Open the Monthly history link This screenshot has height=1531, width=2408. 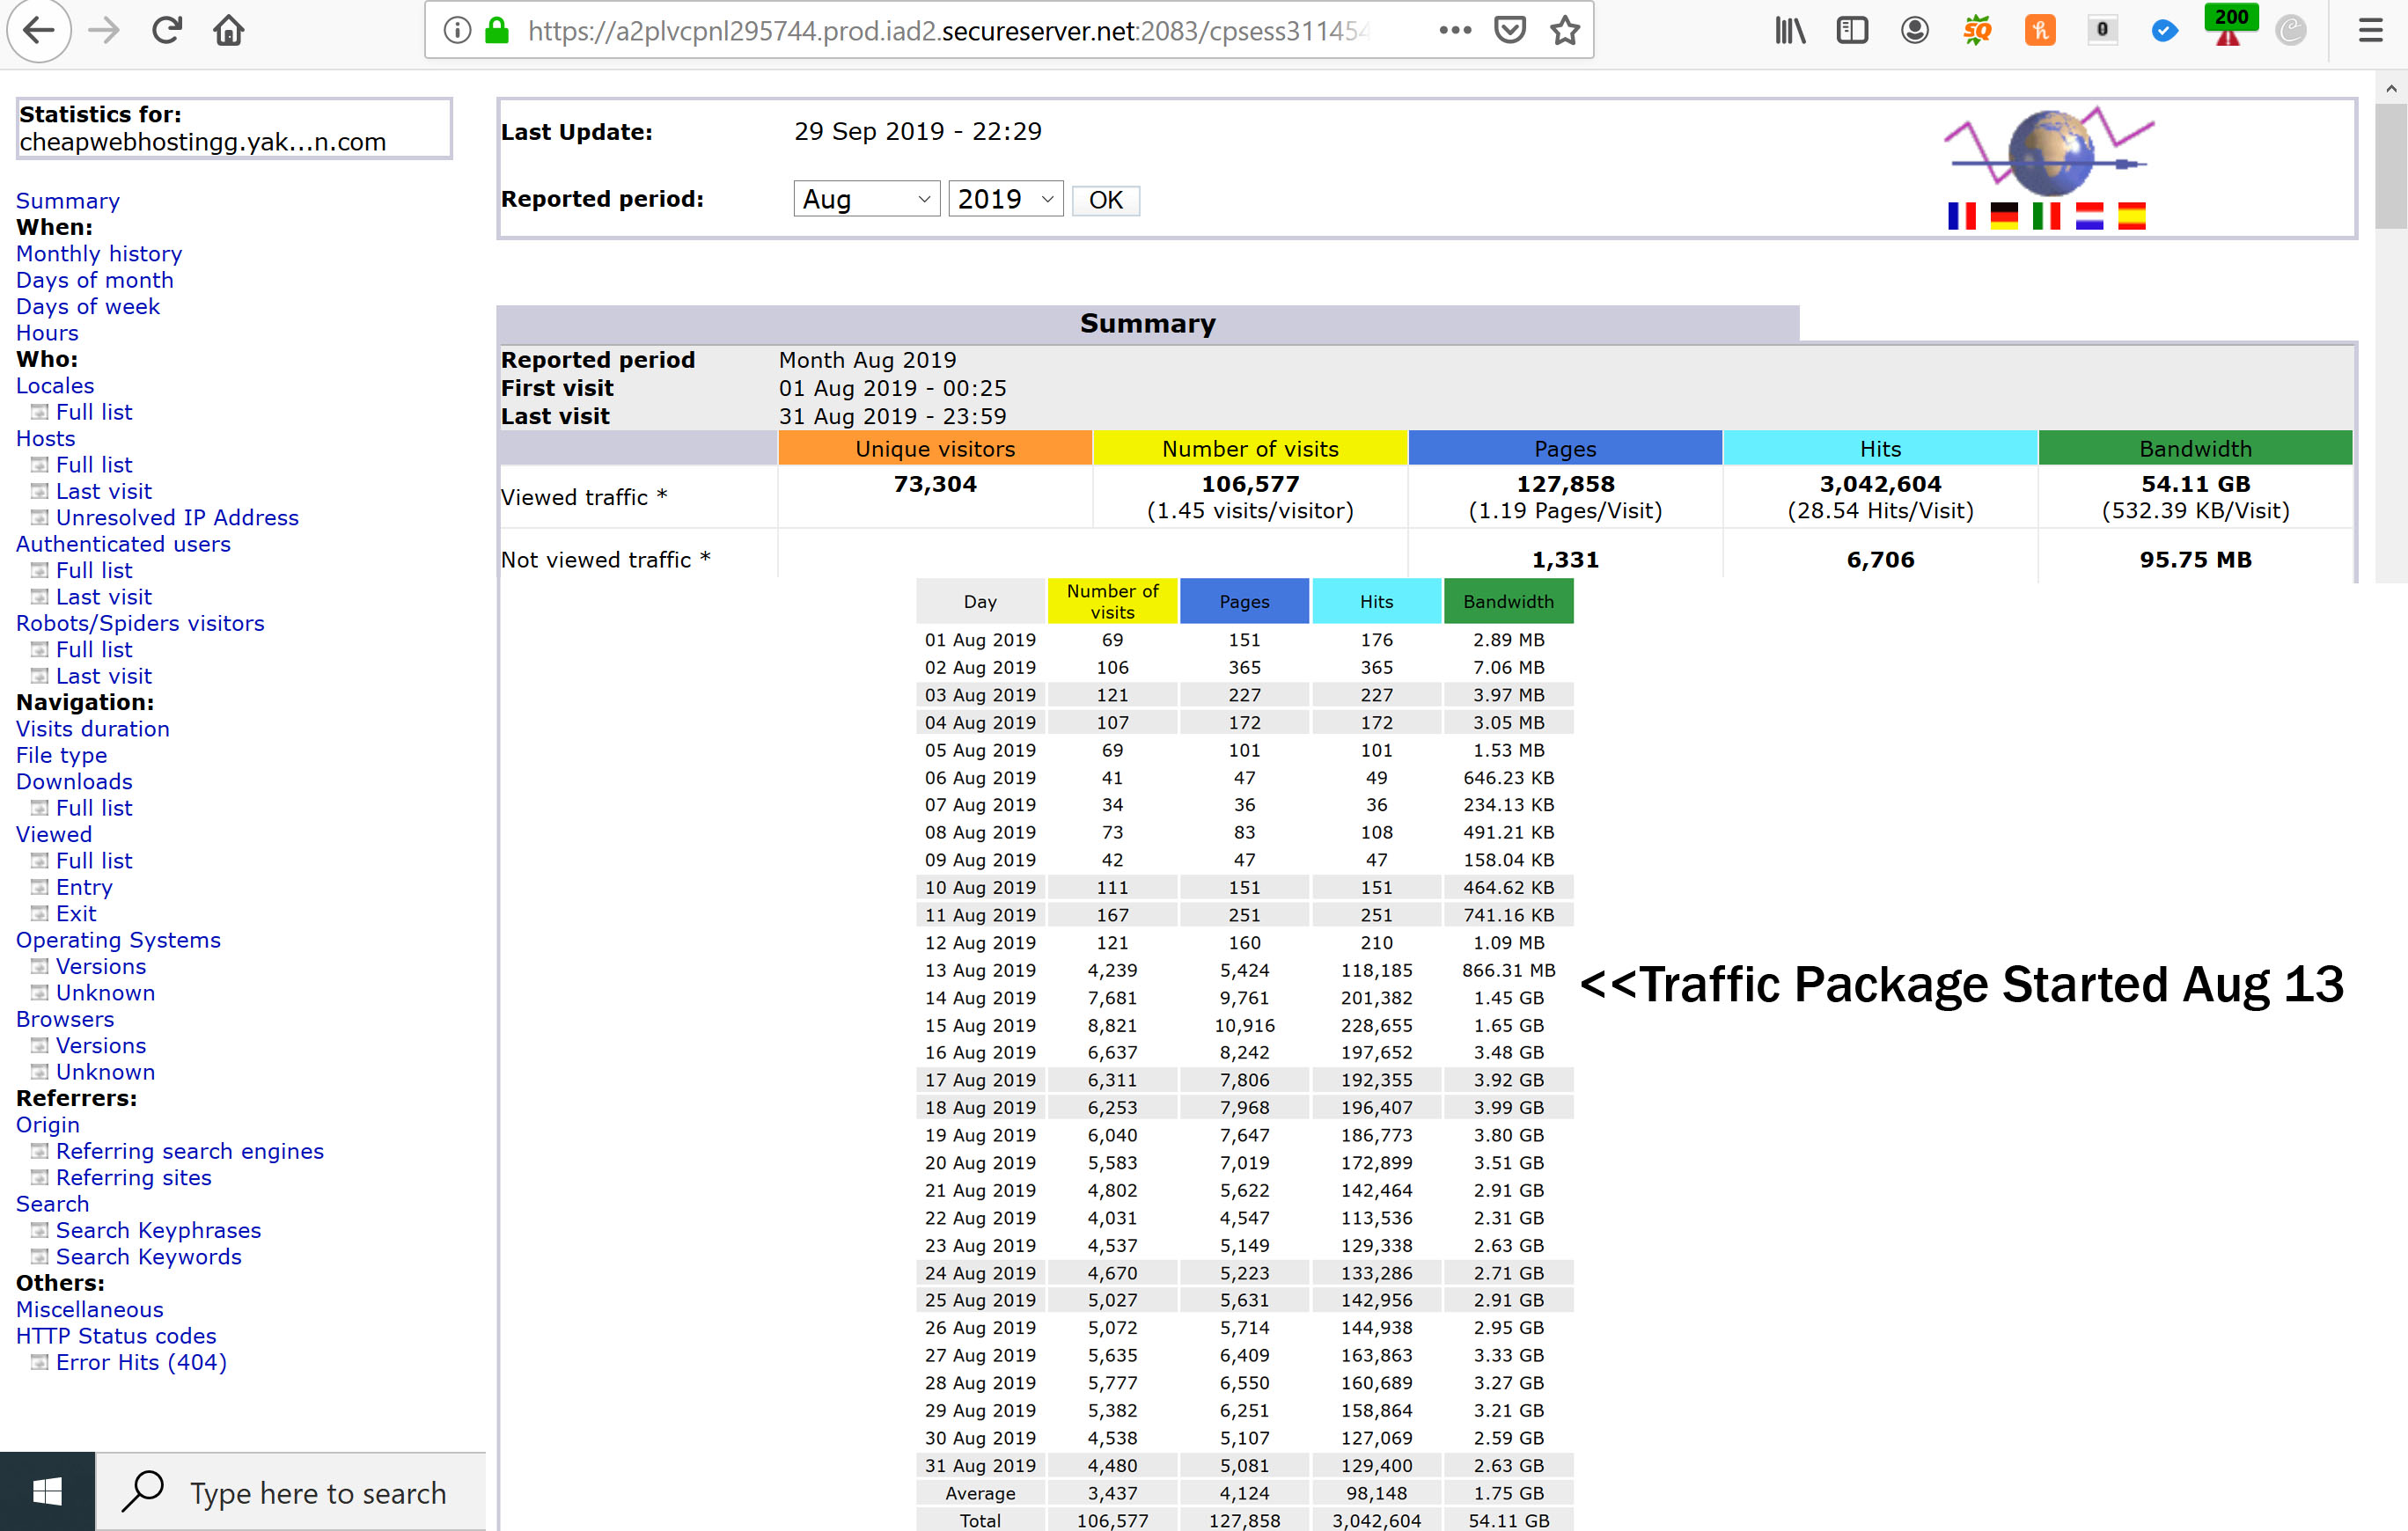tap(99, 254)
